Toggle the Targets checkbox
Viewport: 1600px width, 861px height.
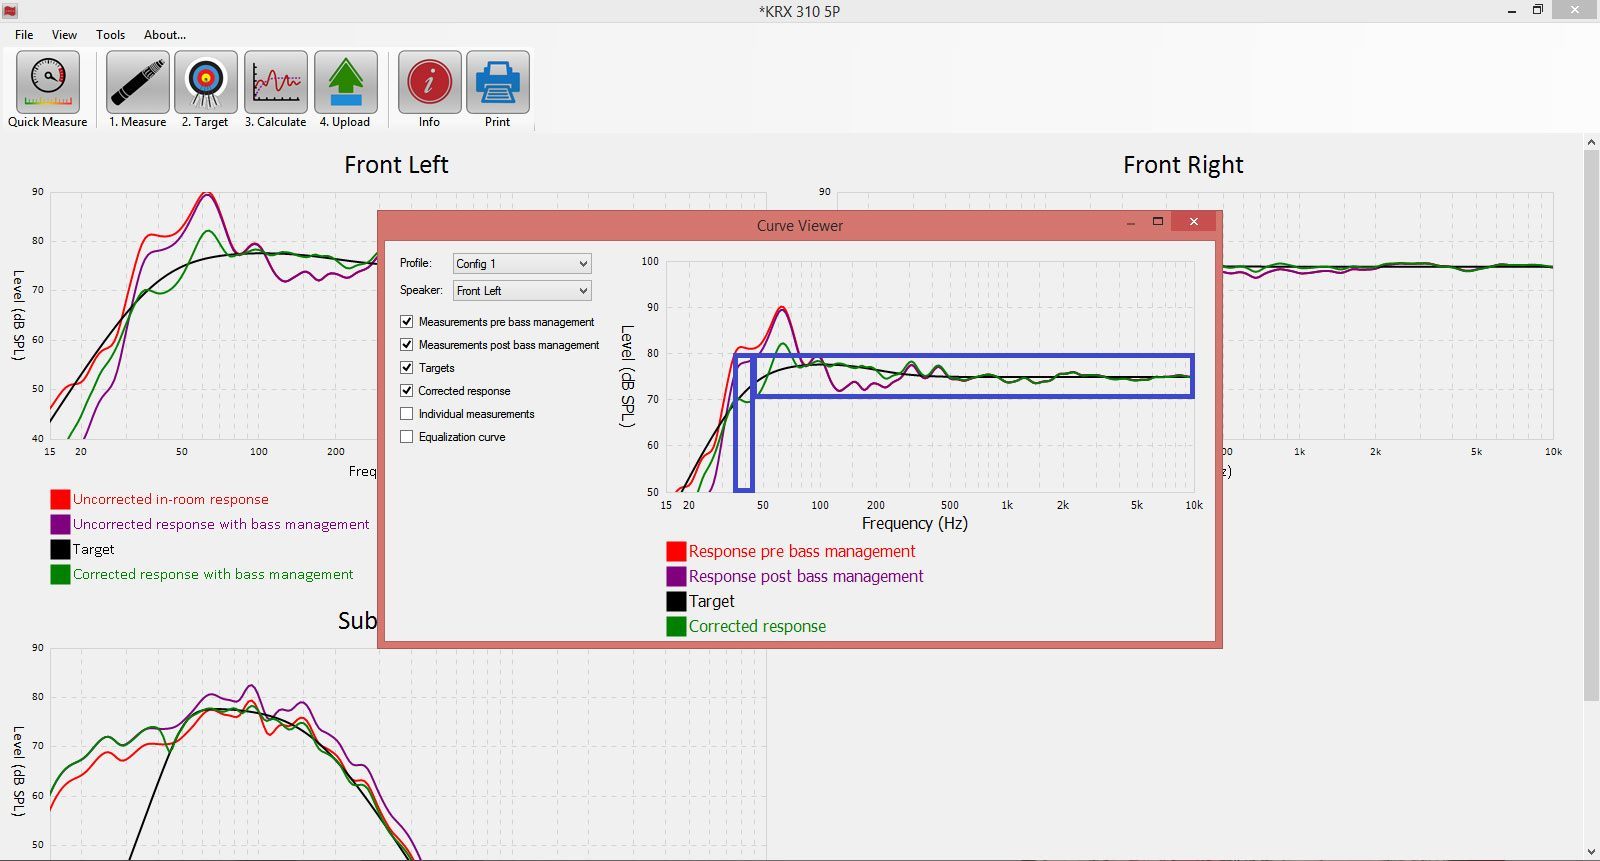pos(407,368)
